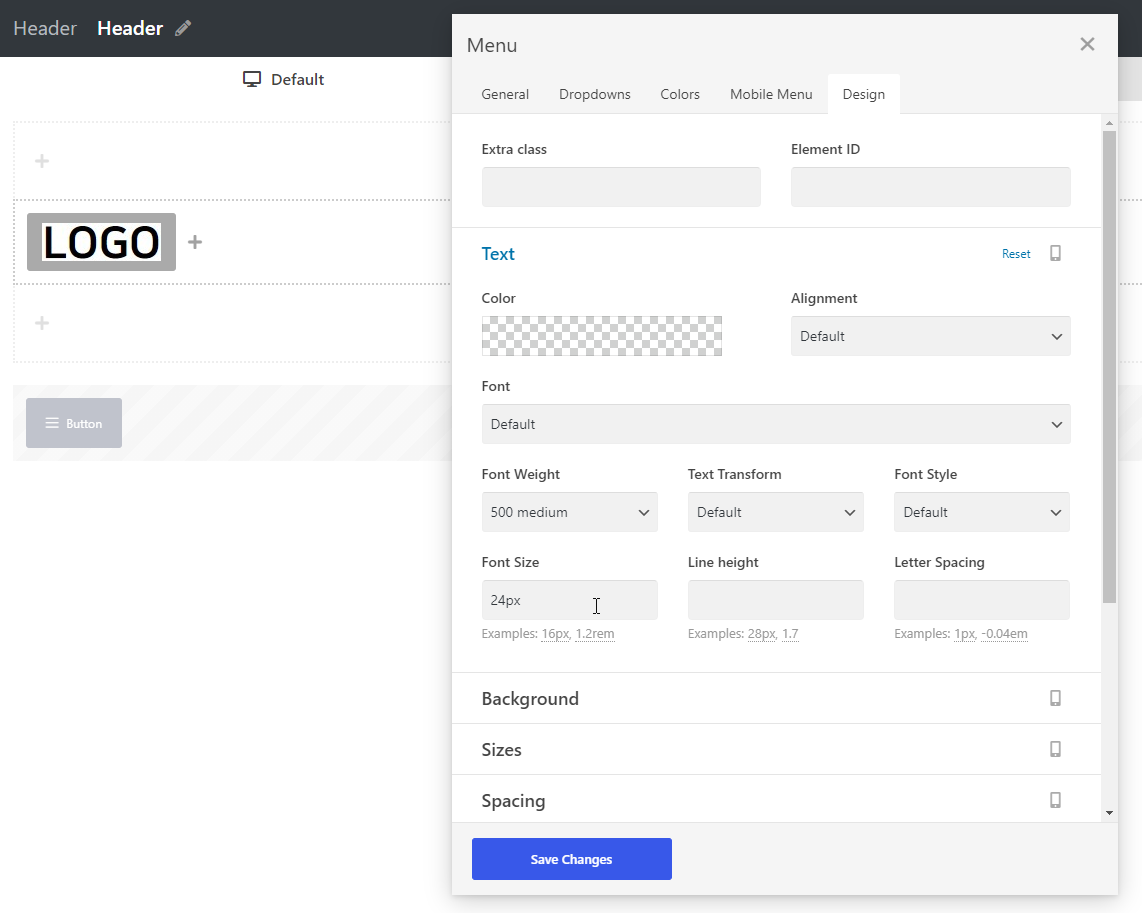Toggle responsive icon in Background section

tap(1055, 698)
